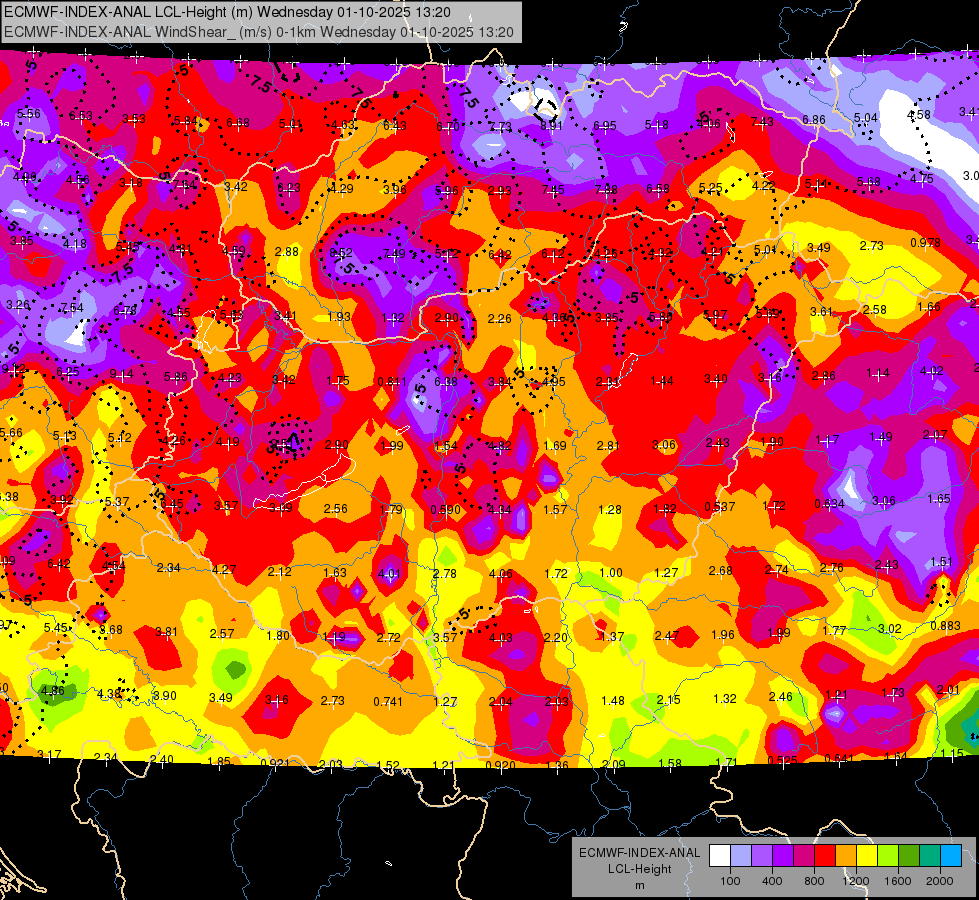
Task: Click the map value 4.01
Action: (x=390, y=574)
